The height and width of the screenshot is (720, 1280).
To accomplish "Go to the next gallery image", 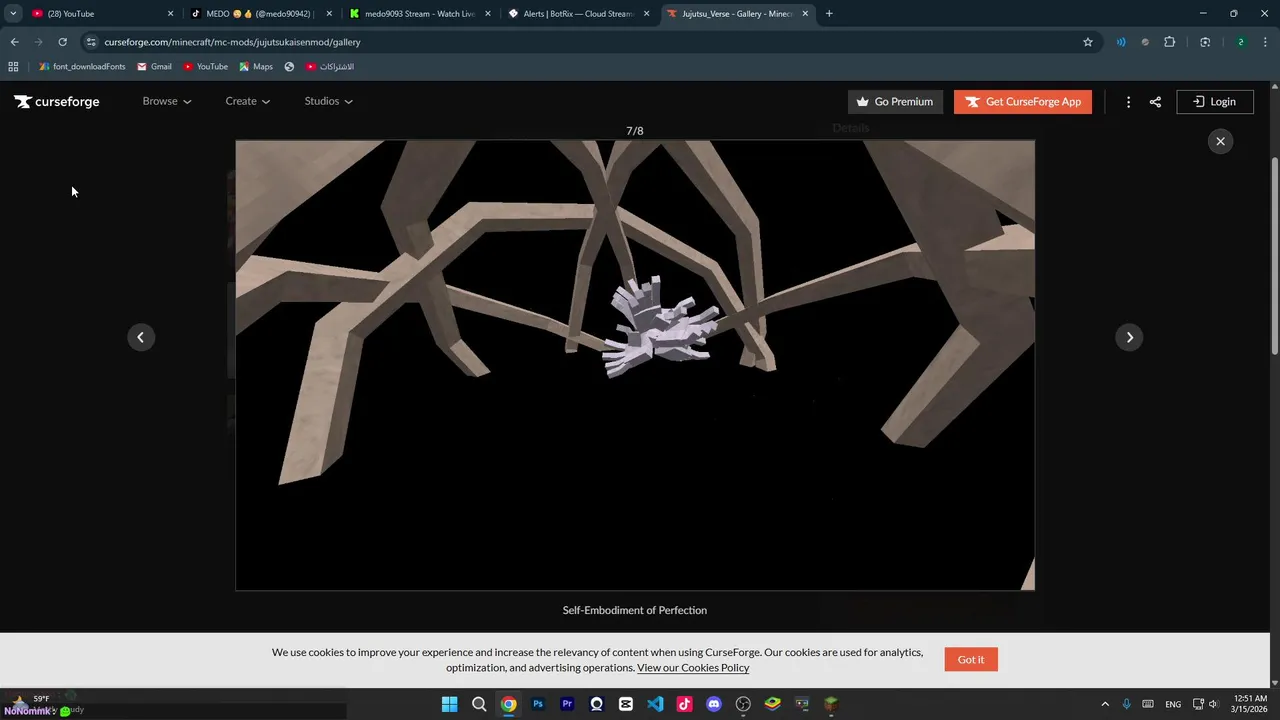I will coord(1129,337).
